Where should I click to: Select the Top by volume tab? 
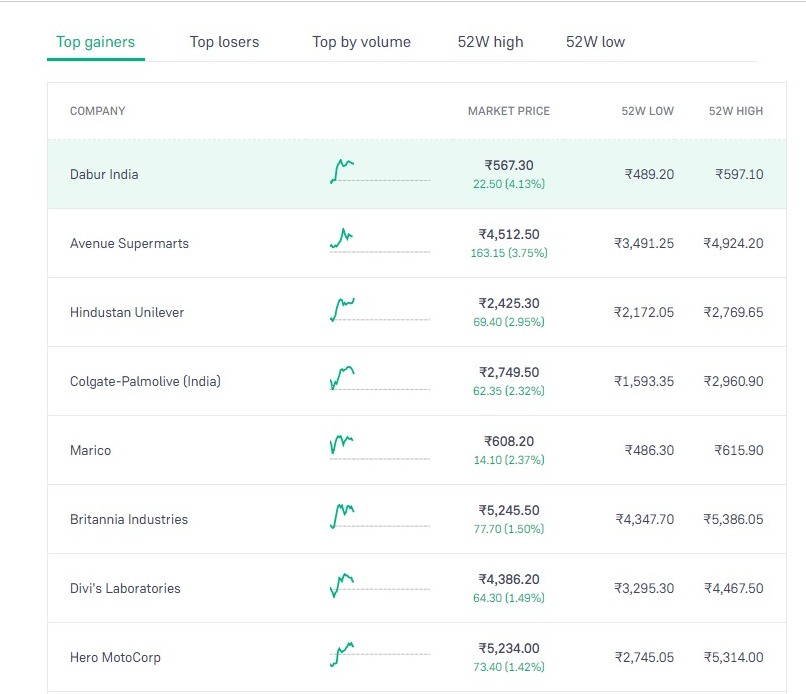[361, 42]
